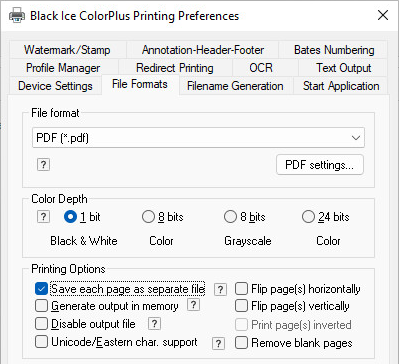Check Remove blank pages option
Image resolution: width=399 pixels, height=364 pixels.
coord(241,343)
